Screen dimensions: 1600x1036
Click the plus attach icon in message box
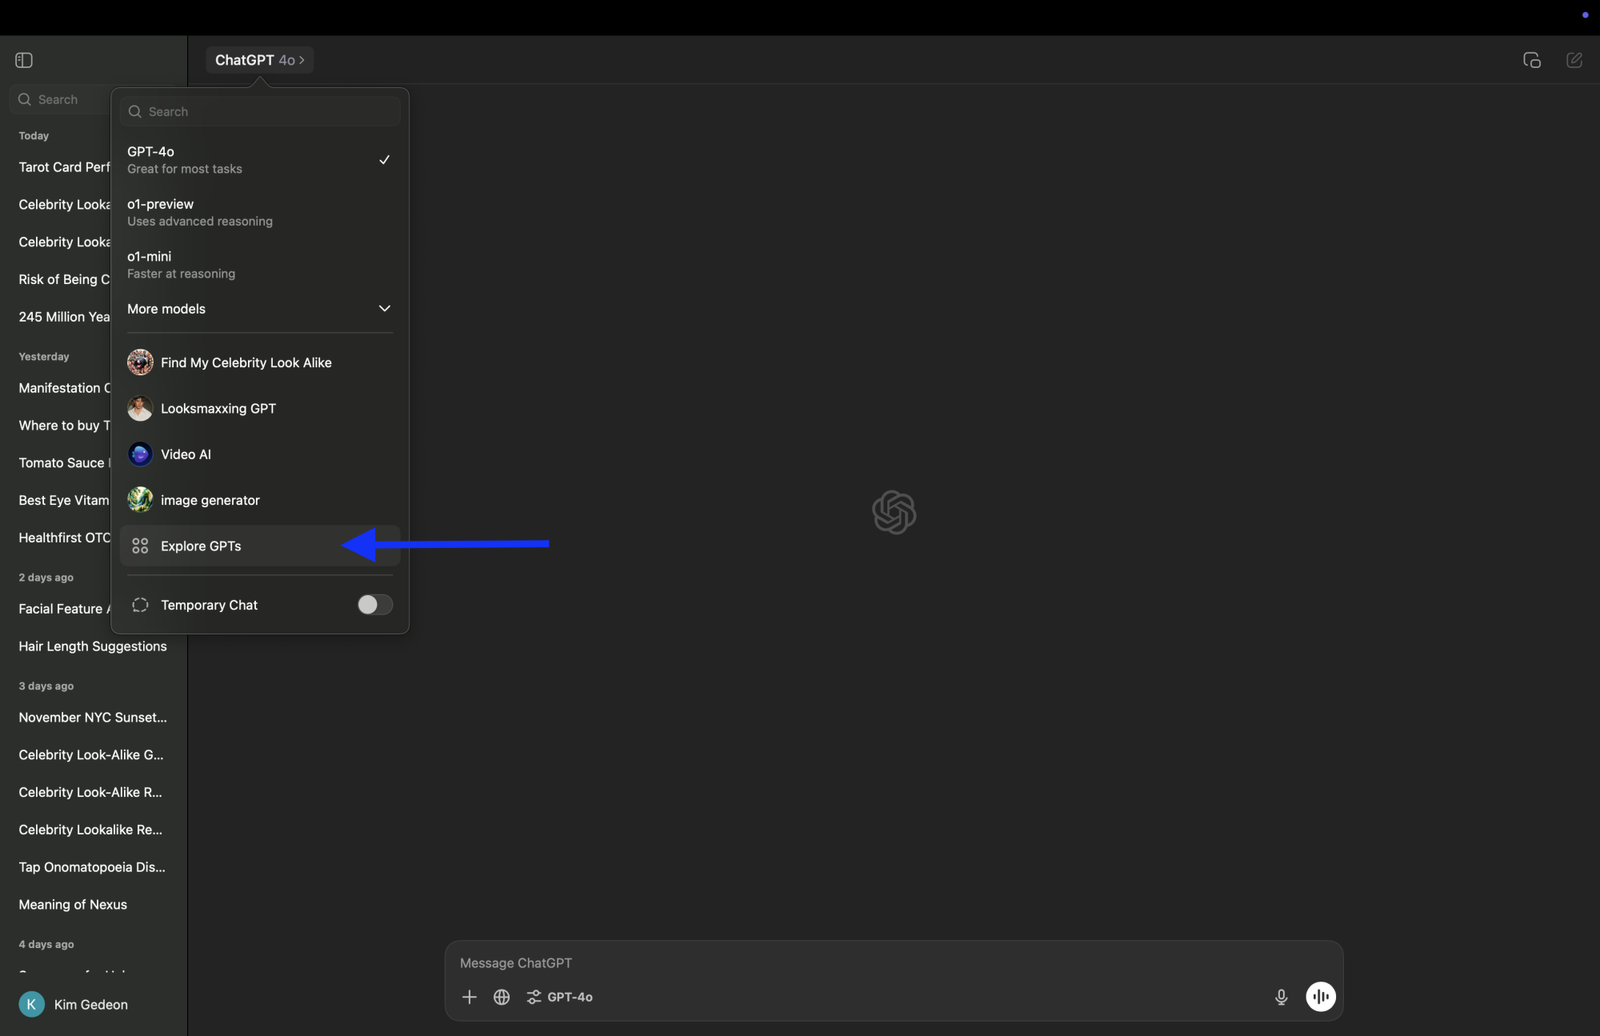tap(469, 997)
